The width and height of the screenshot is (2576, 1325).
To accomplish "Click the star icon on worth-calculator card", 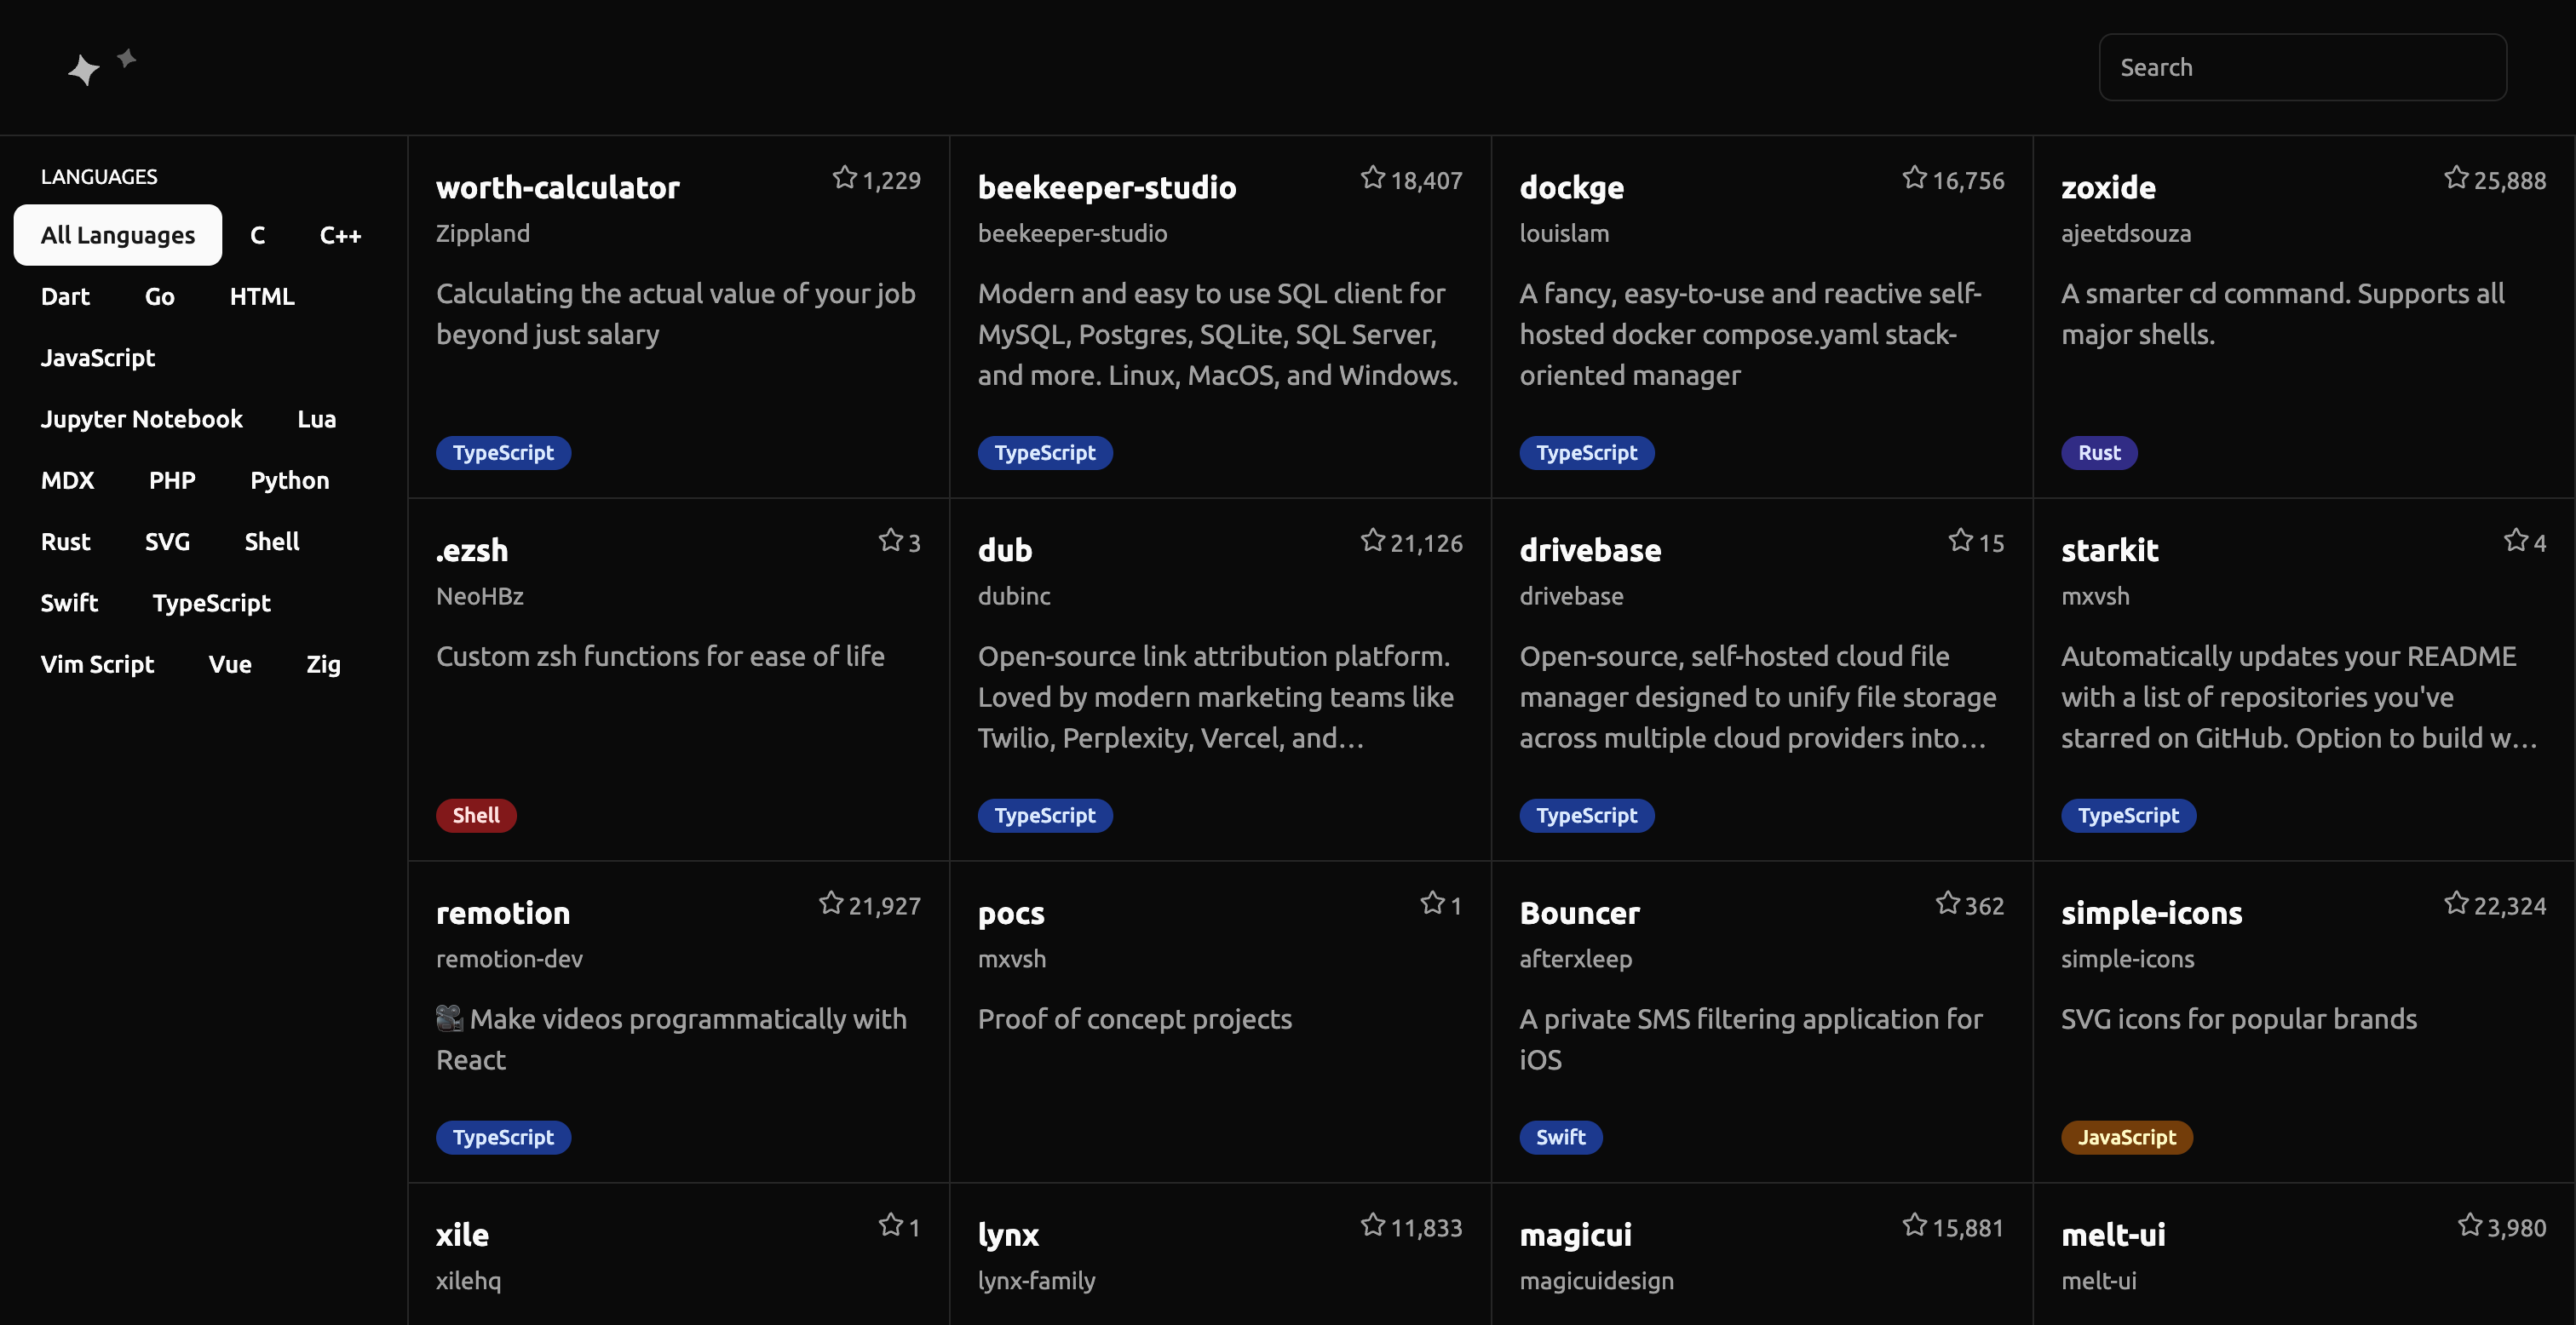I will coord(845,178).
